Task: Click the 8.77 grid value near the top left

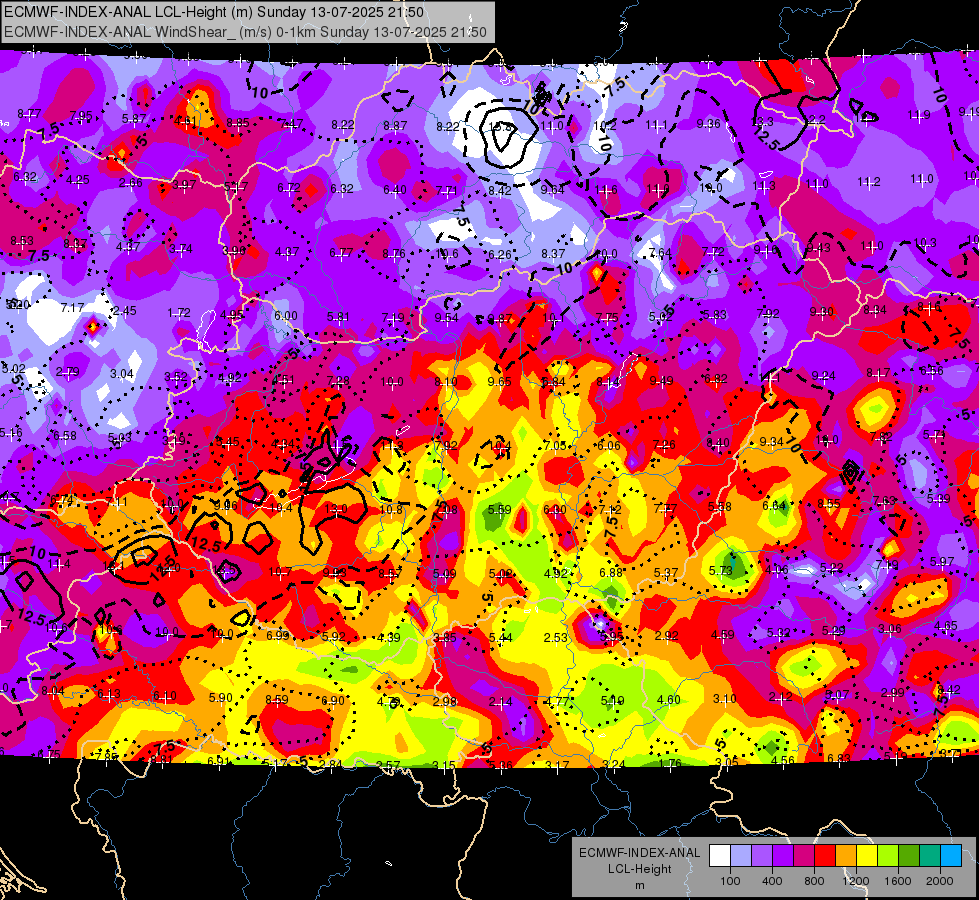Action: click(29, 114)
